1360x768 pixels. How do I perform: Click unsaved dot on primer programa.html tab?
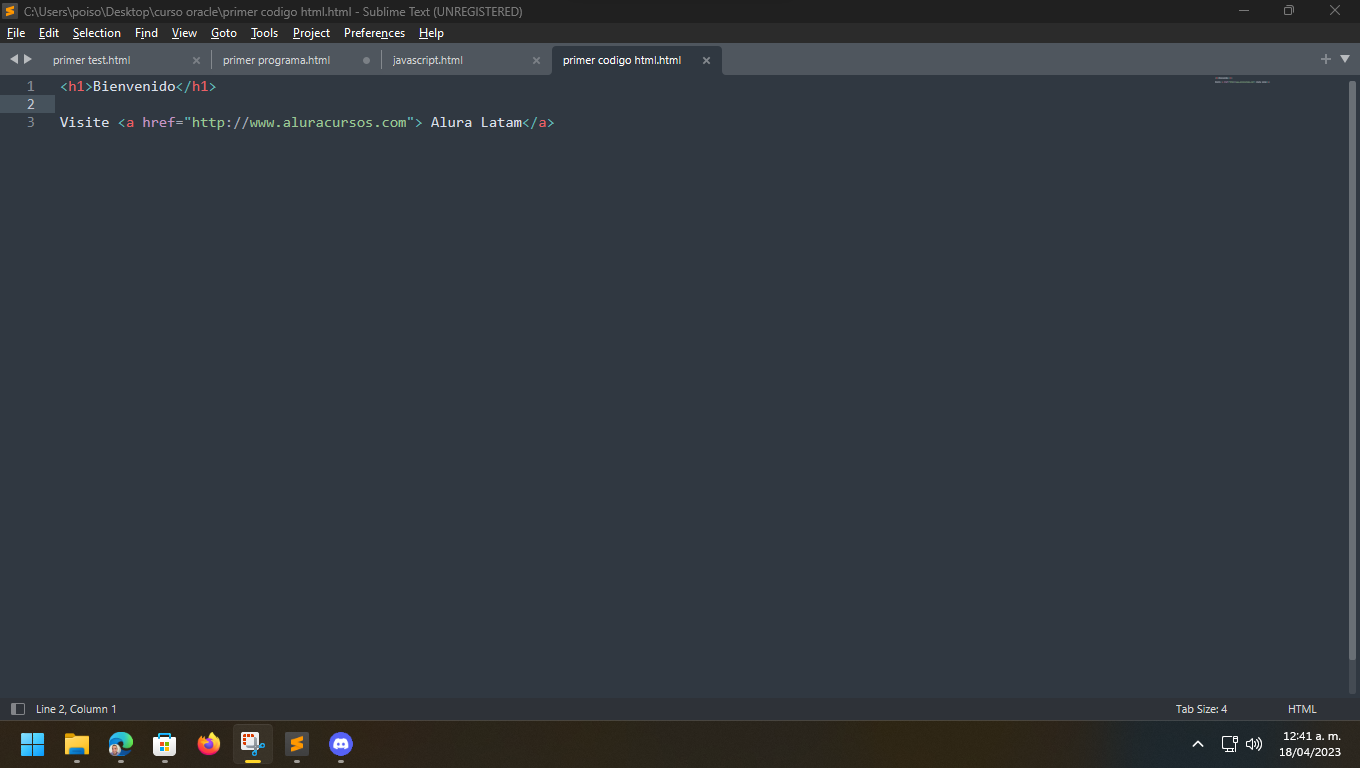click(x=366, y=60)
